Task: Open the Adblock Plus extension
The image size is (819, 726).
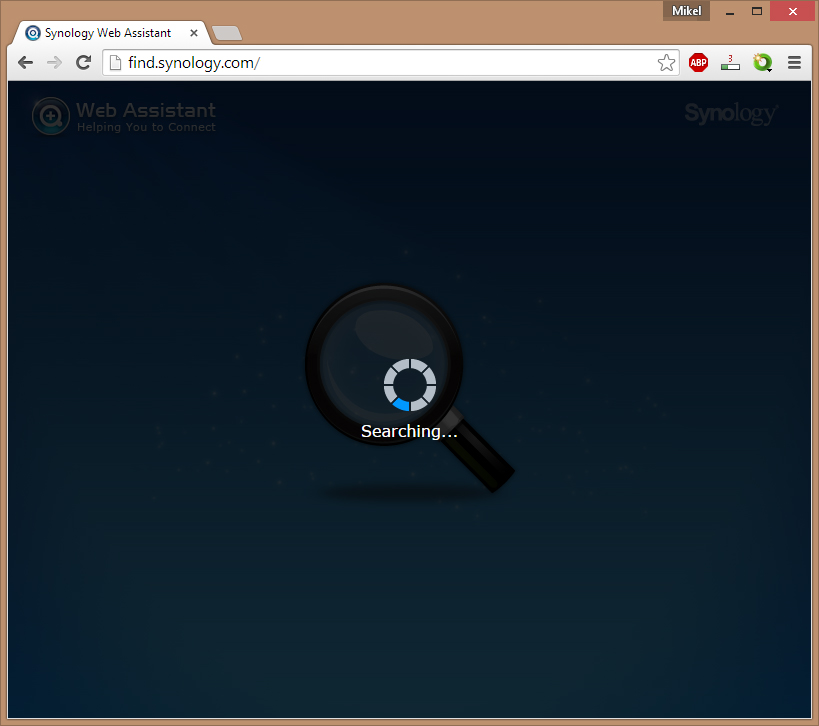Action: tap(698, 63)
